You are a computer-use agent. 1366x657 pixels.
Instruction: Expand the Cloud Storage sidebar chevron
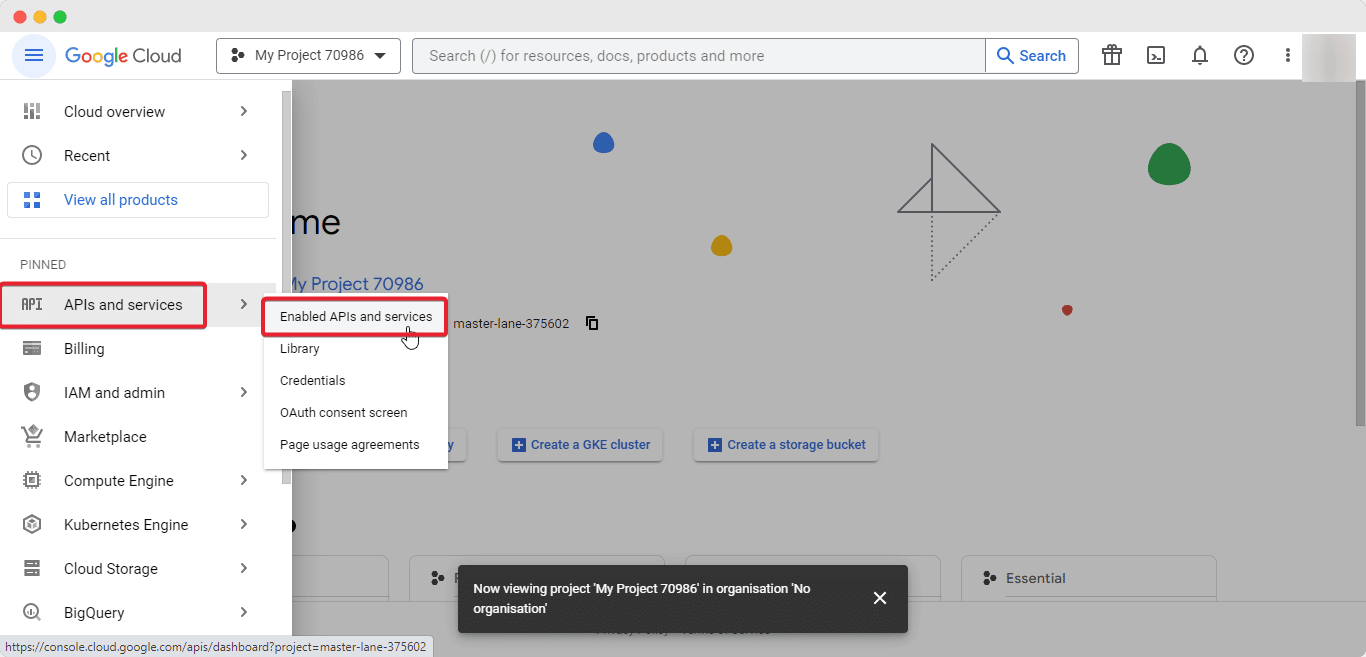click(243, 568)
